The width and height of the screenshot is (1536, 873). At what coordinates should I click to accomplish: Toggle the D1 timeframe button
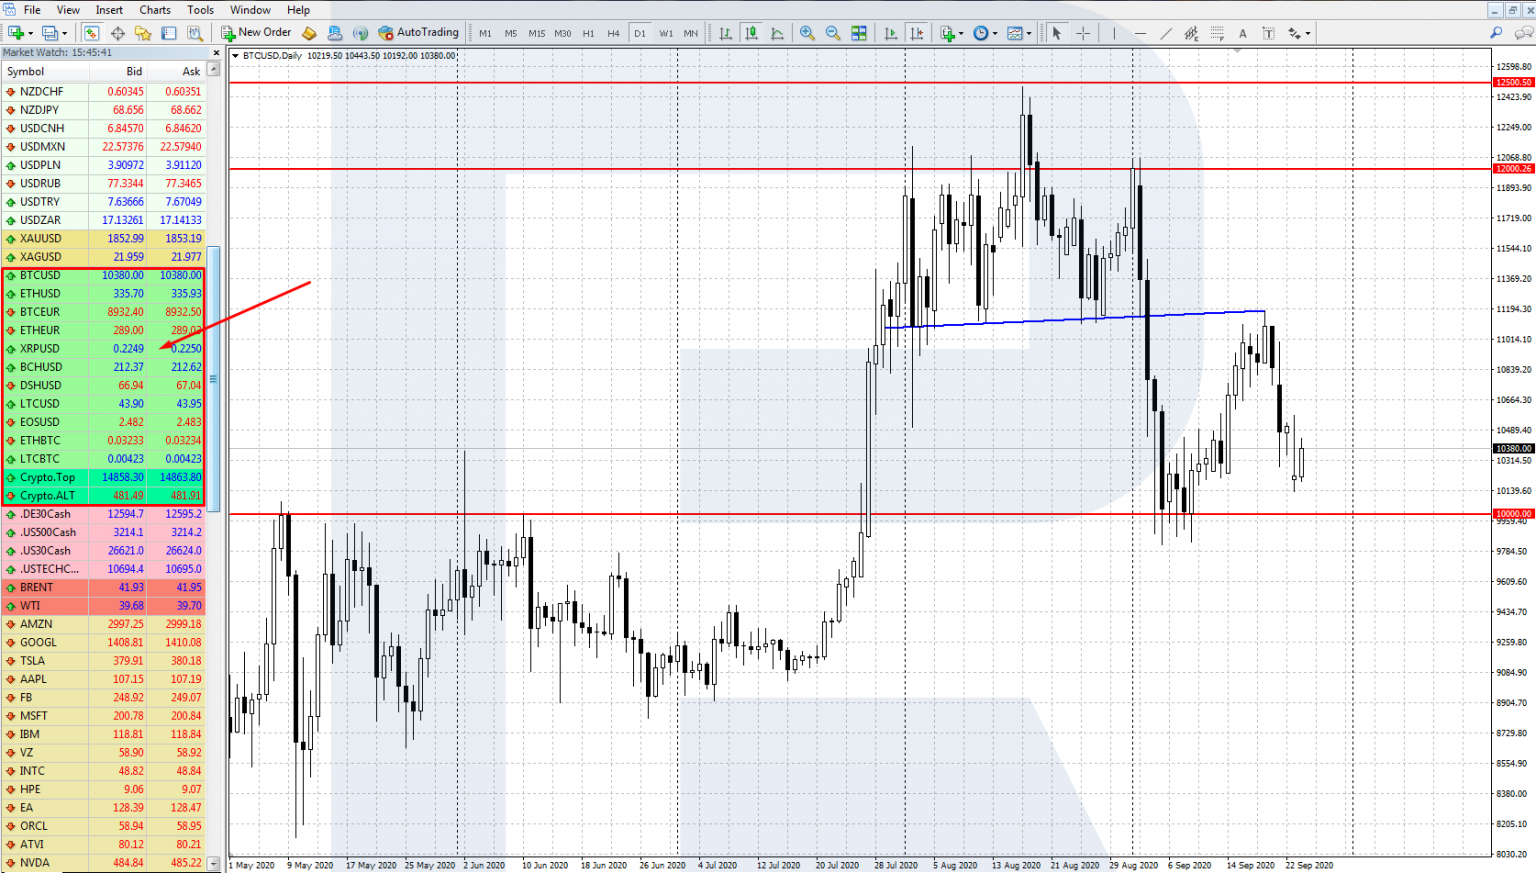640,33
